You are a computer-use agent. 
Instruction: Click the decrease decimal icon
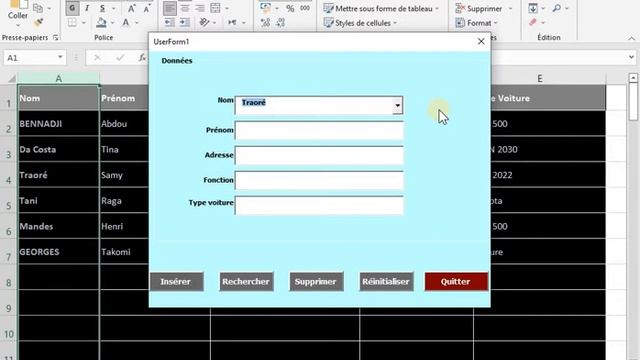[280, 22]
